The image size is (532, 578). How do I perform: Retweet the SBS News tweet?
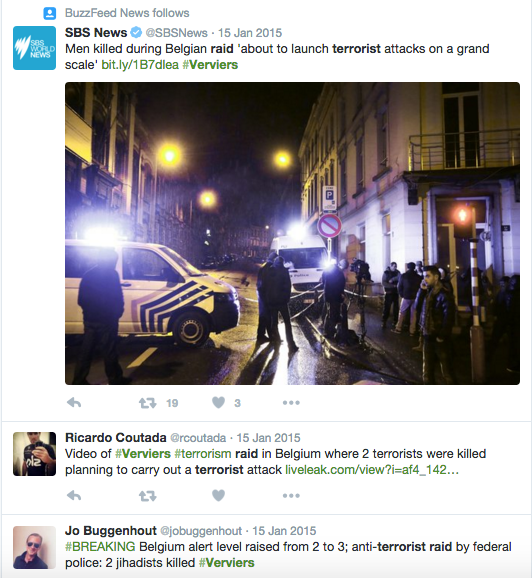coord(147,403)
